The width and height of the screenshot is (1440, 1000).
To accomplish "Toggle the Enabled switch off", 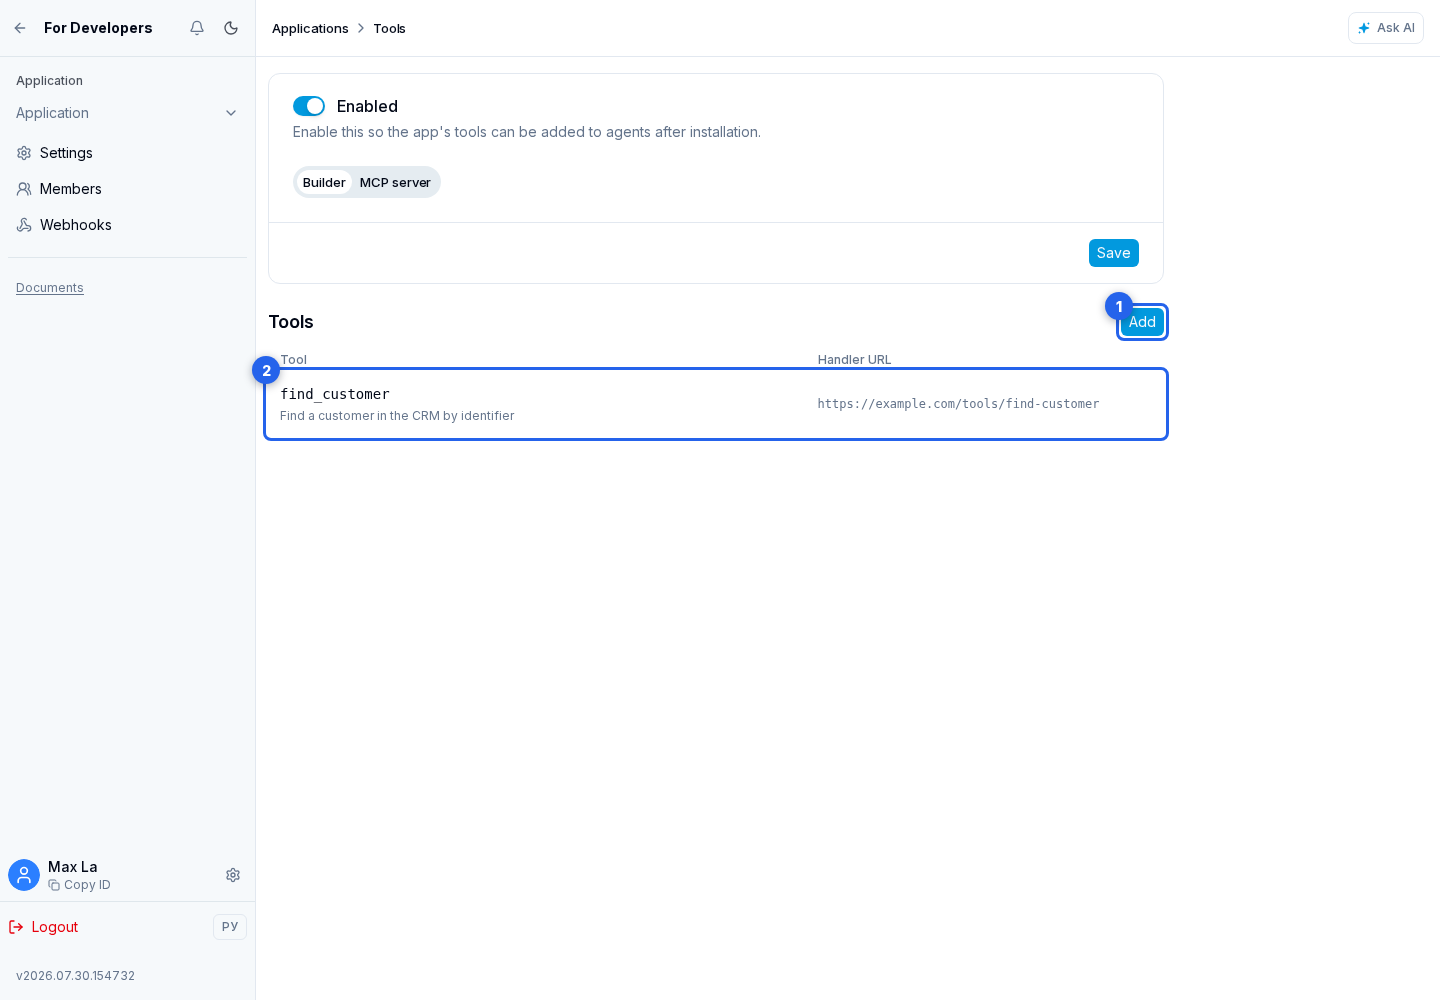I will [309, 106].
